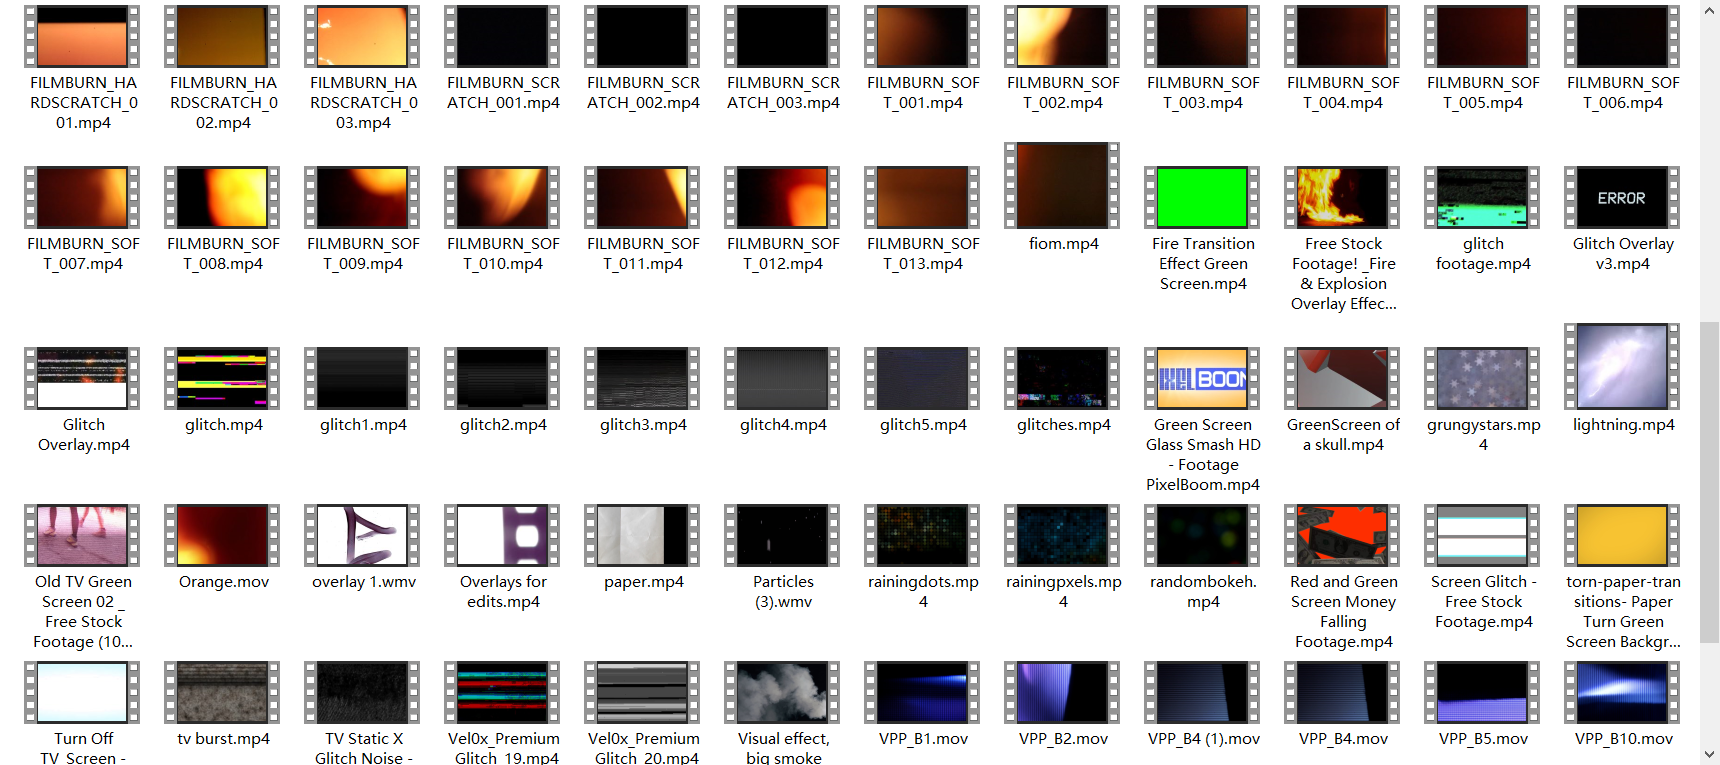Click the FILMBURN_SCRATCH_001.mp4 file icon

coord(502,37)
